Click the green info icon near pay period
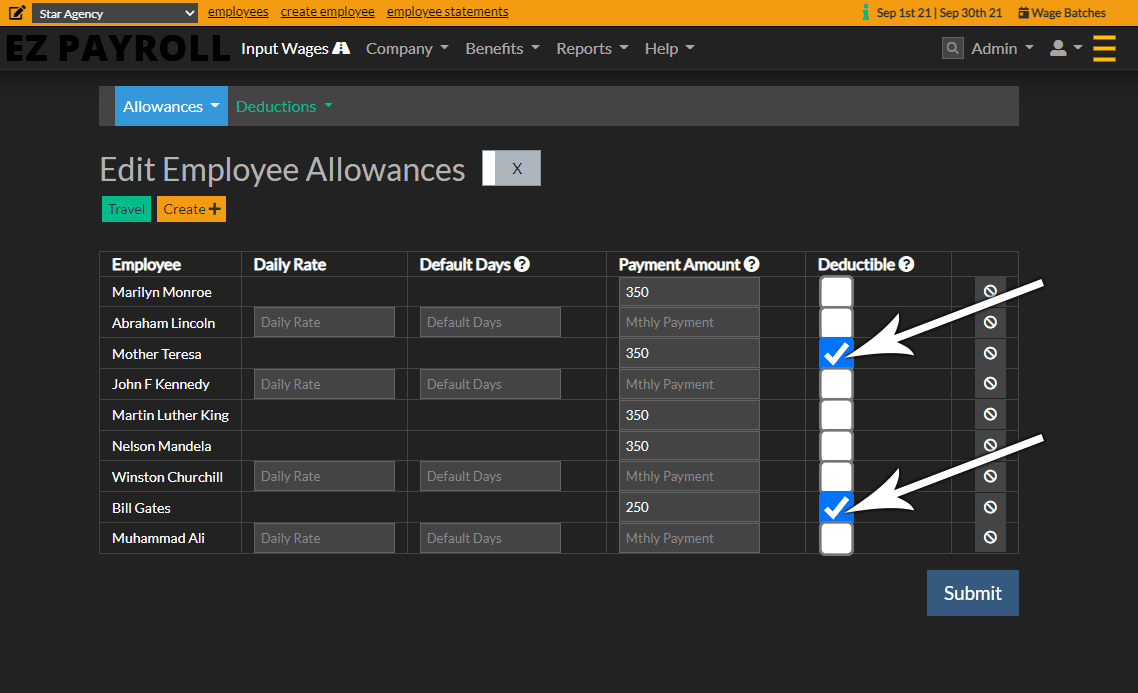Screen dimensions: 1138x693 866,13
